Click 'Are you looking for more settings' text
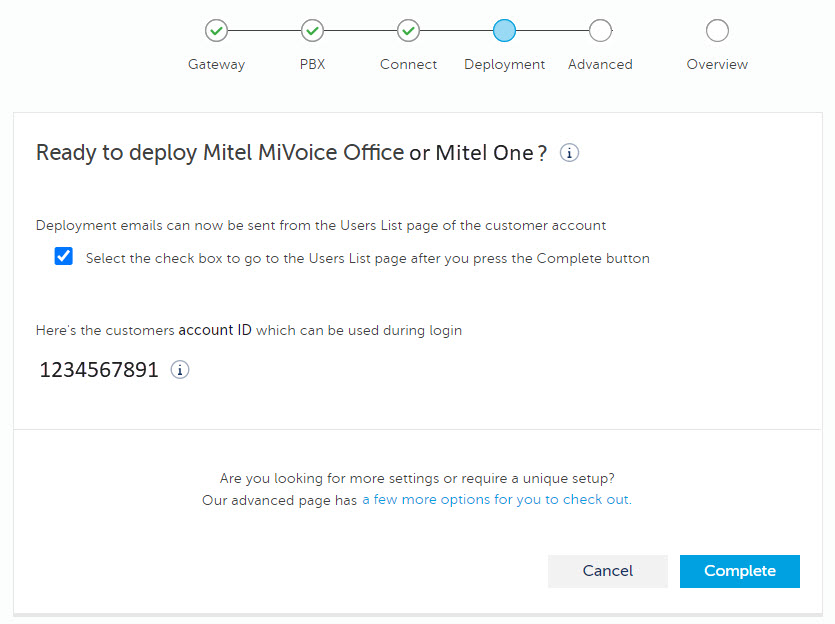 pos(417,478)
